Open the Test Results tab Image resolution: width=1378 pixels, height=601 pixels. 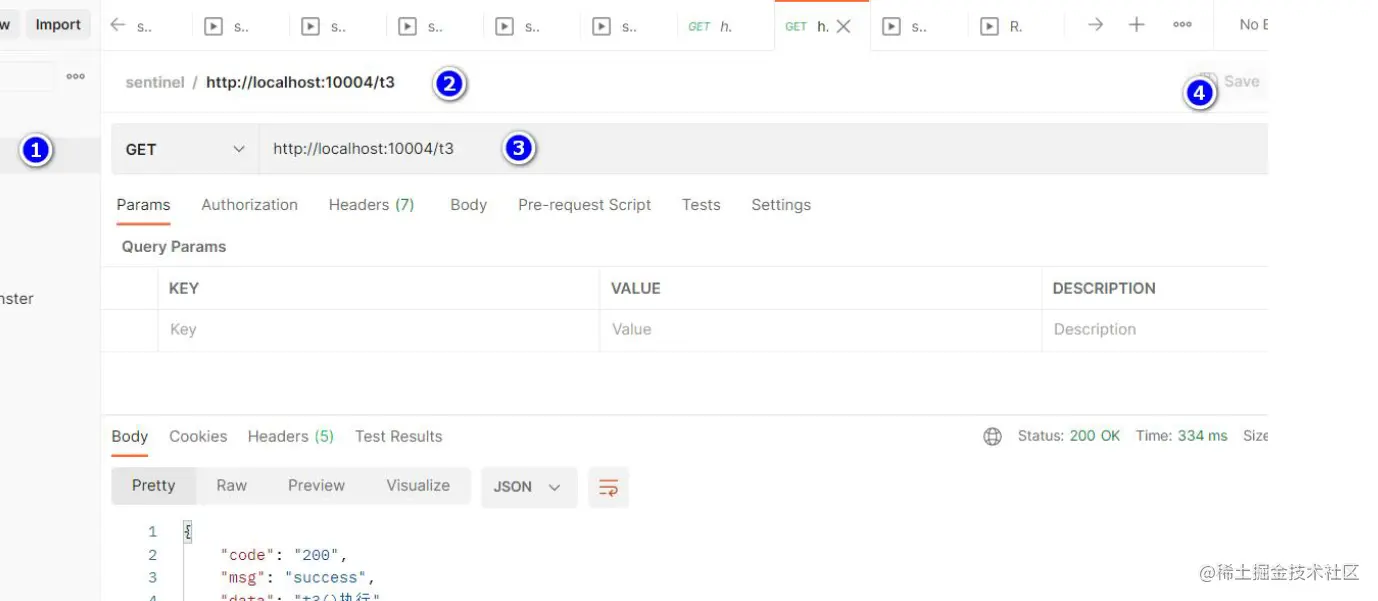(x=398, y=437)
